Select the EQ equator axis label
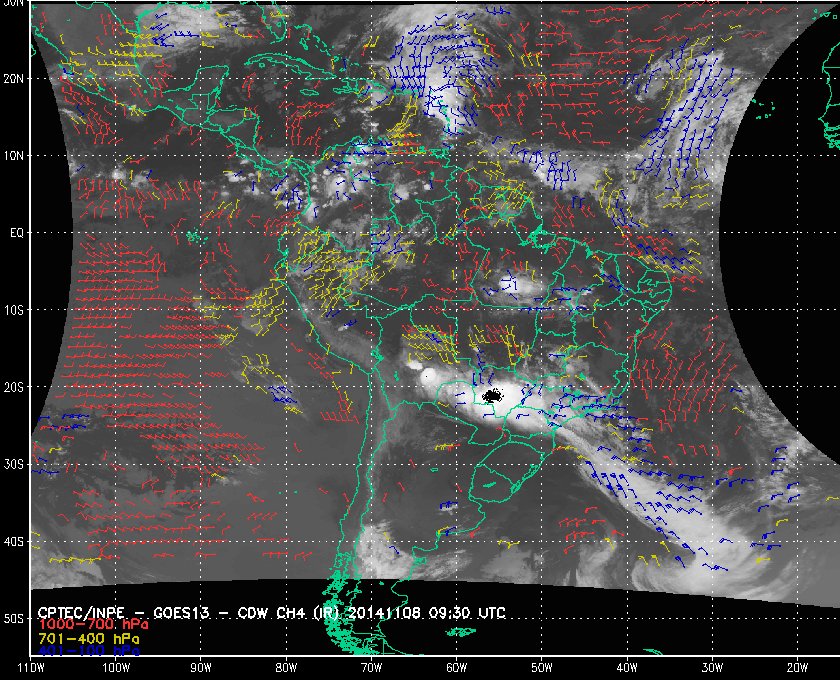Viewport: 840px width, 680px height. tap(17, 233)
